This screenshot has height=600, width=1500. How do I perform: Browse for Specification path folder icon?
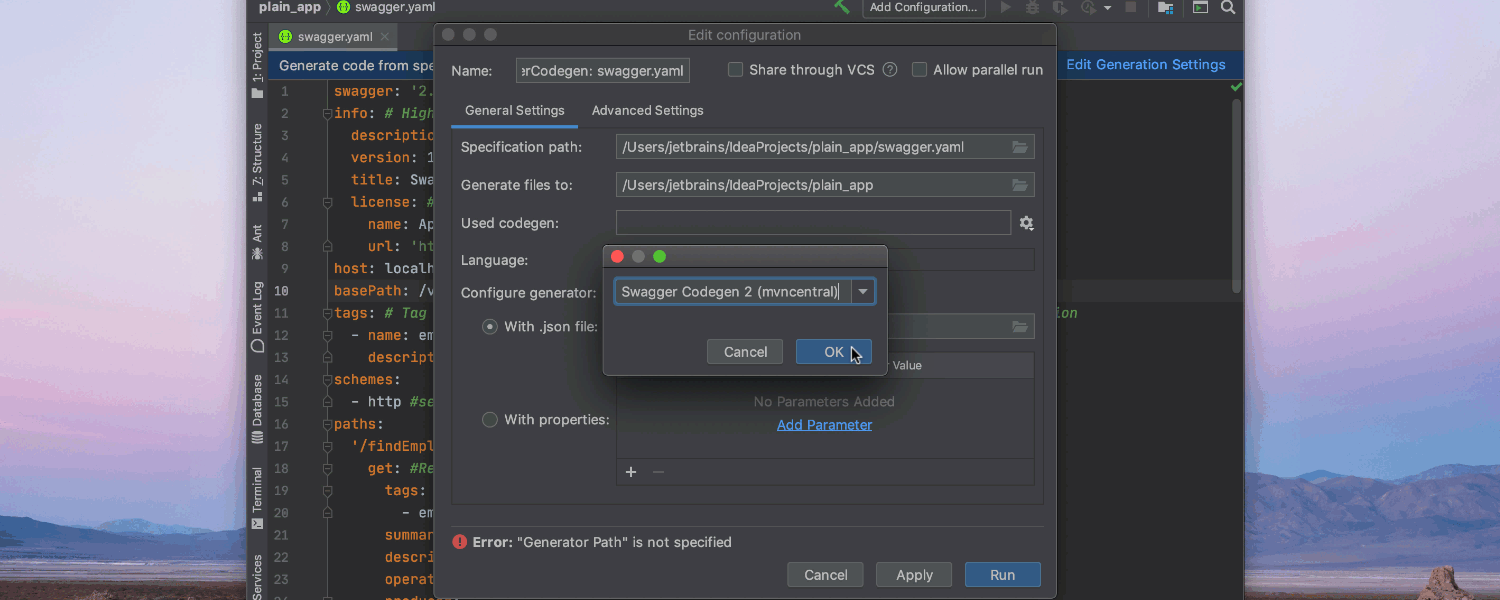(1020, 147)
